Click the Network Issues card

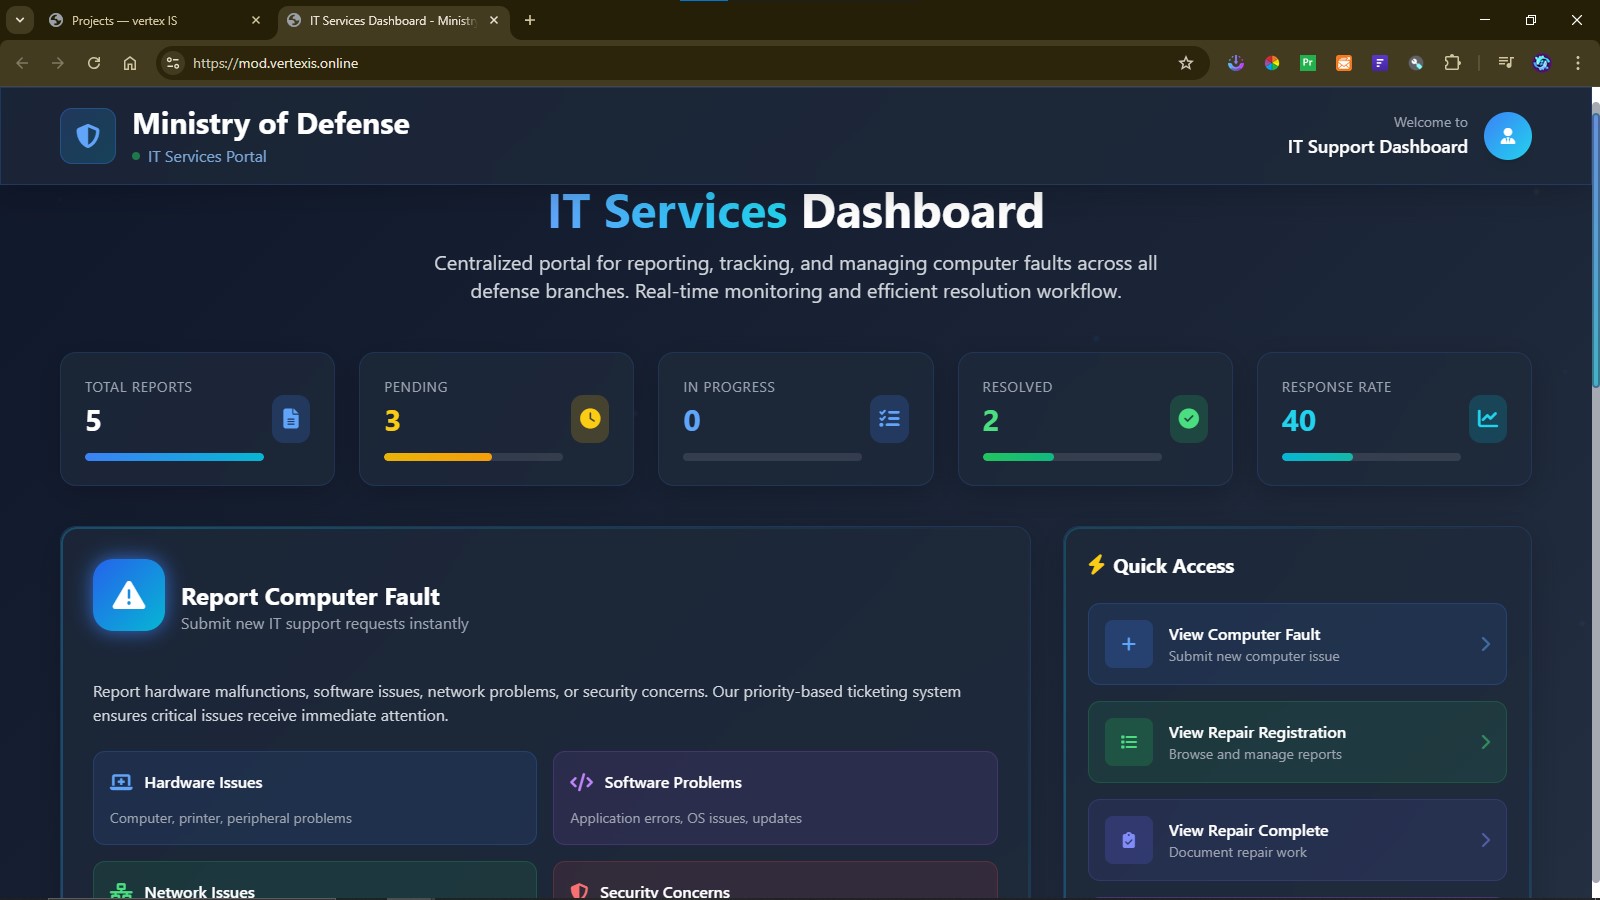(314, 885)
